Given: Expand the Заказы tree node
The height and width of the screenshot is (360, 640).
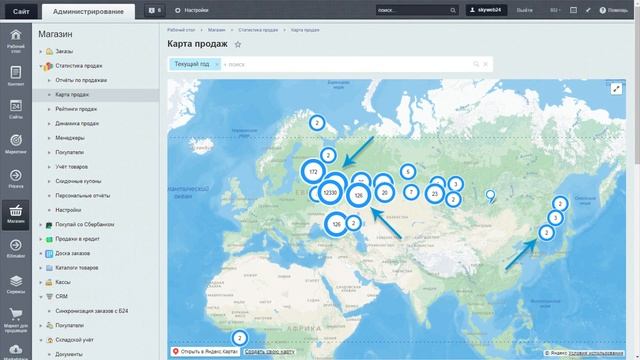Looking at the screenshot, I should coord(40,51).
